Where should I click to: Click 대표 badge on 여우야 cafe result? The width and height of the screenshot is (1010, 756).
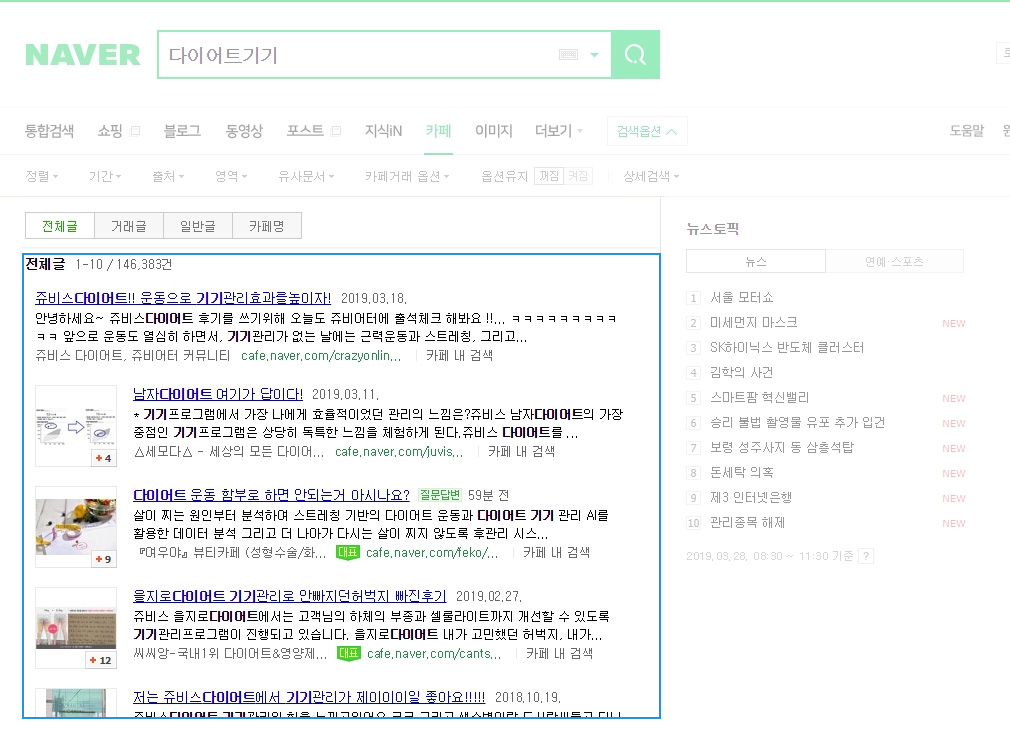pos(348,553)
